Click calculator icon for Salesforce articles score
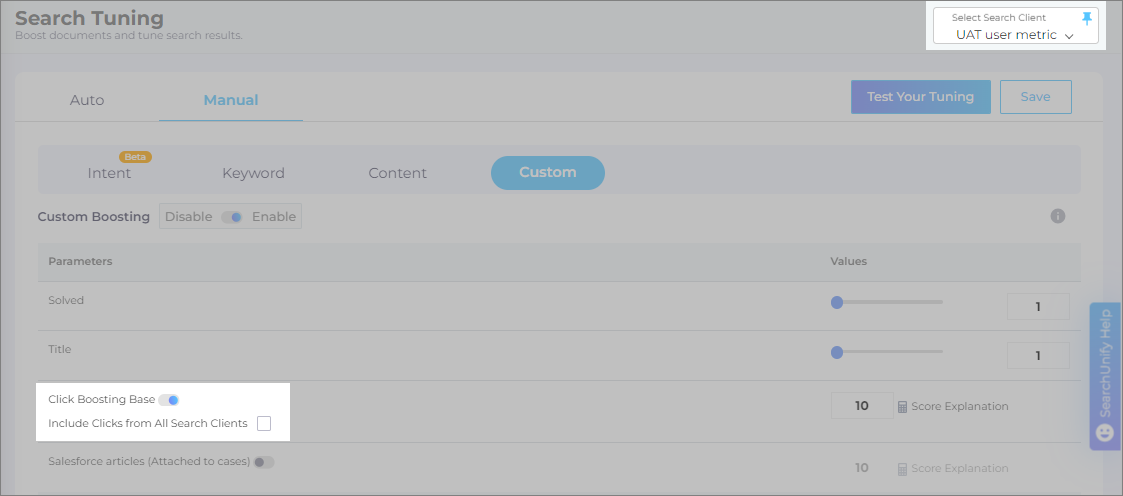 pos(902,468)
